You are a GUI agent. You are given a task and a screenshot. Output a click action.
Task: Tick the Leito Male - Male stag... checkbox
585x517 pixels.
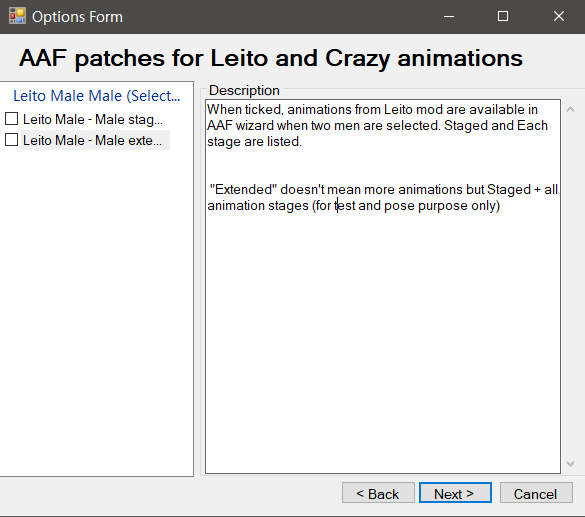pyautogui.click(x=12, y=119)
